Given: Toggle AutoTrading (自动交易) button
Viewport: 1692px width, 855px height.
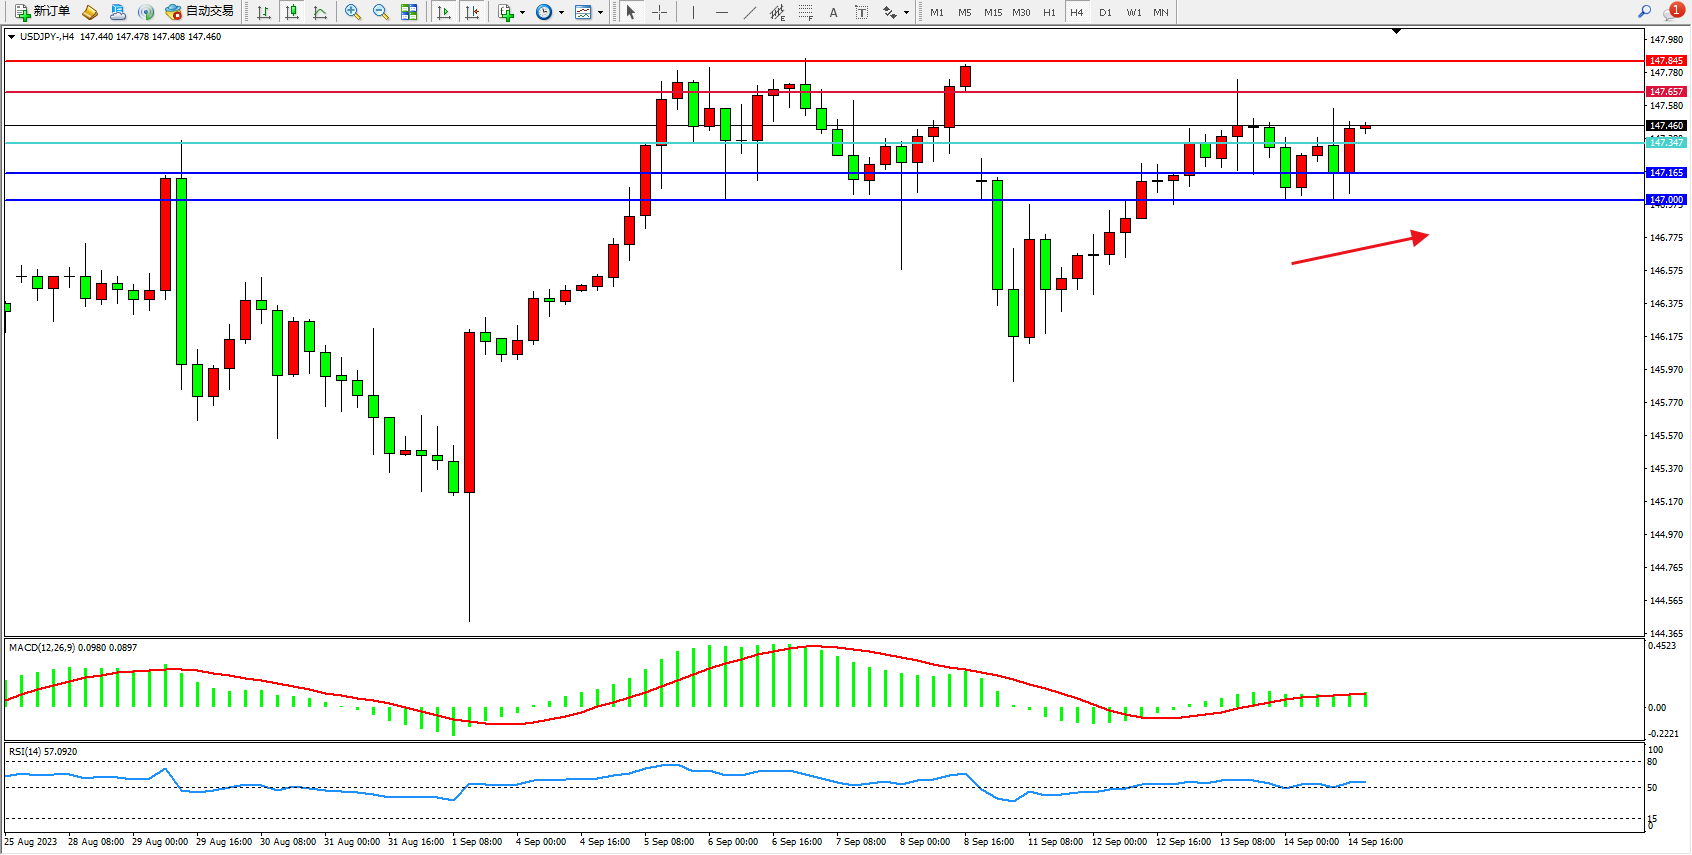Looking at the screenshot, I should coord(199,12).
